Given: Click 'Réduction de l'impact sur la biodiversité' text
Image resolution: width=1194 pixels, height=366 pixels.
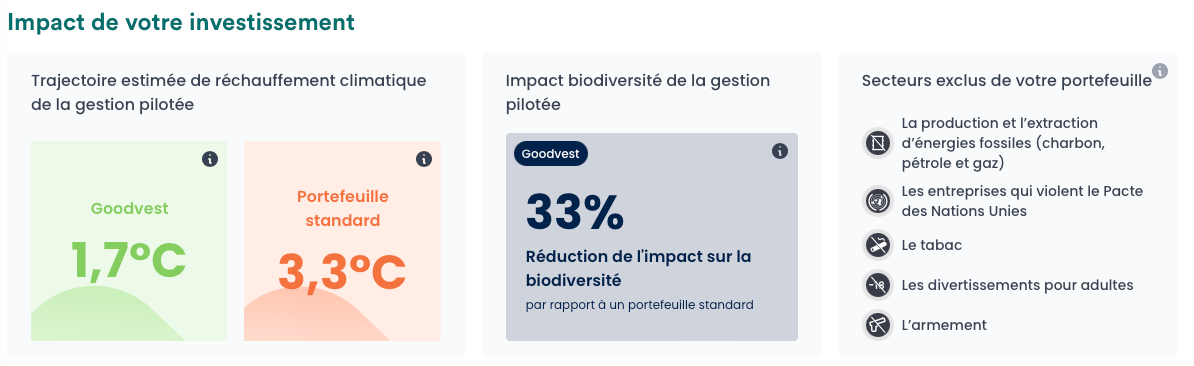Looking at the screenshot, I should [x=639, y=269].
